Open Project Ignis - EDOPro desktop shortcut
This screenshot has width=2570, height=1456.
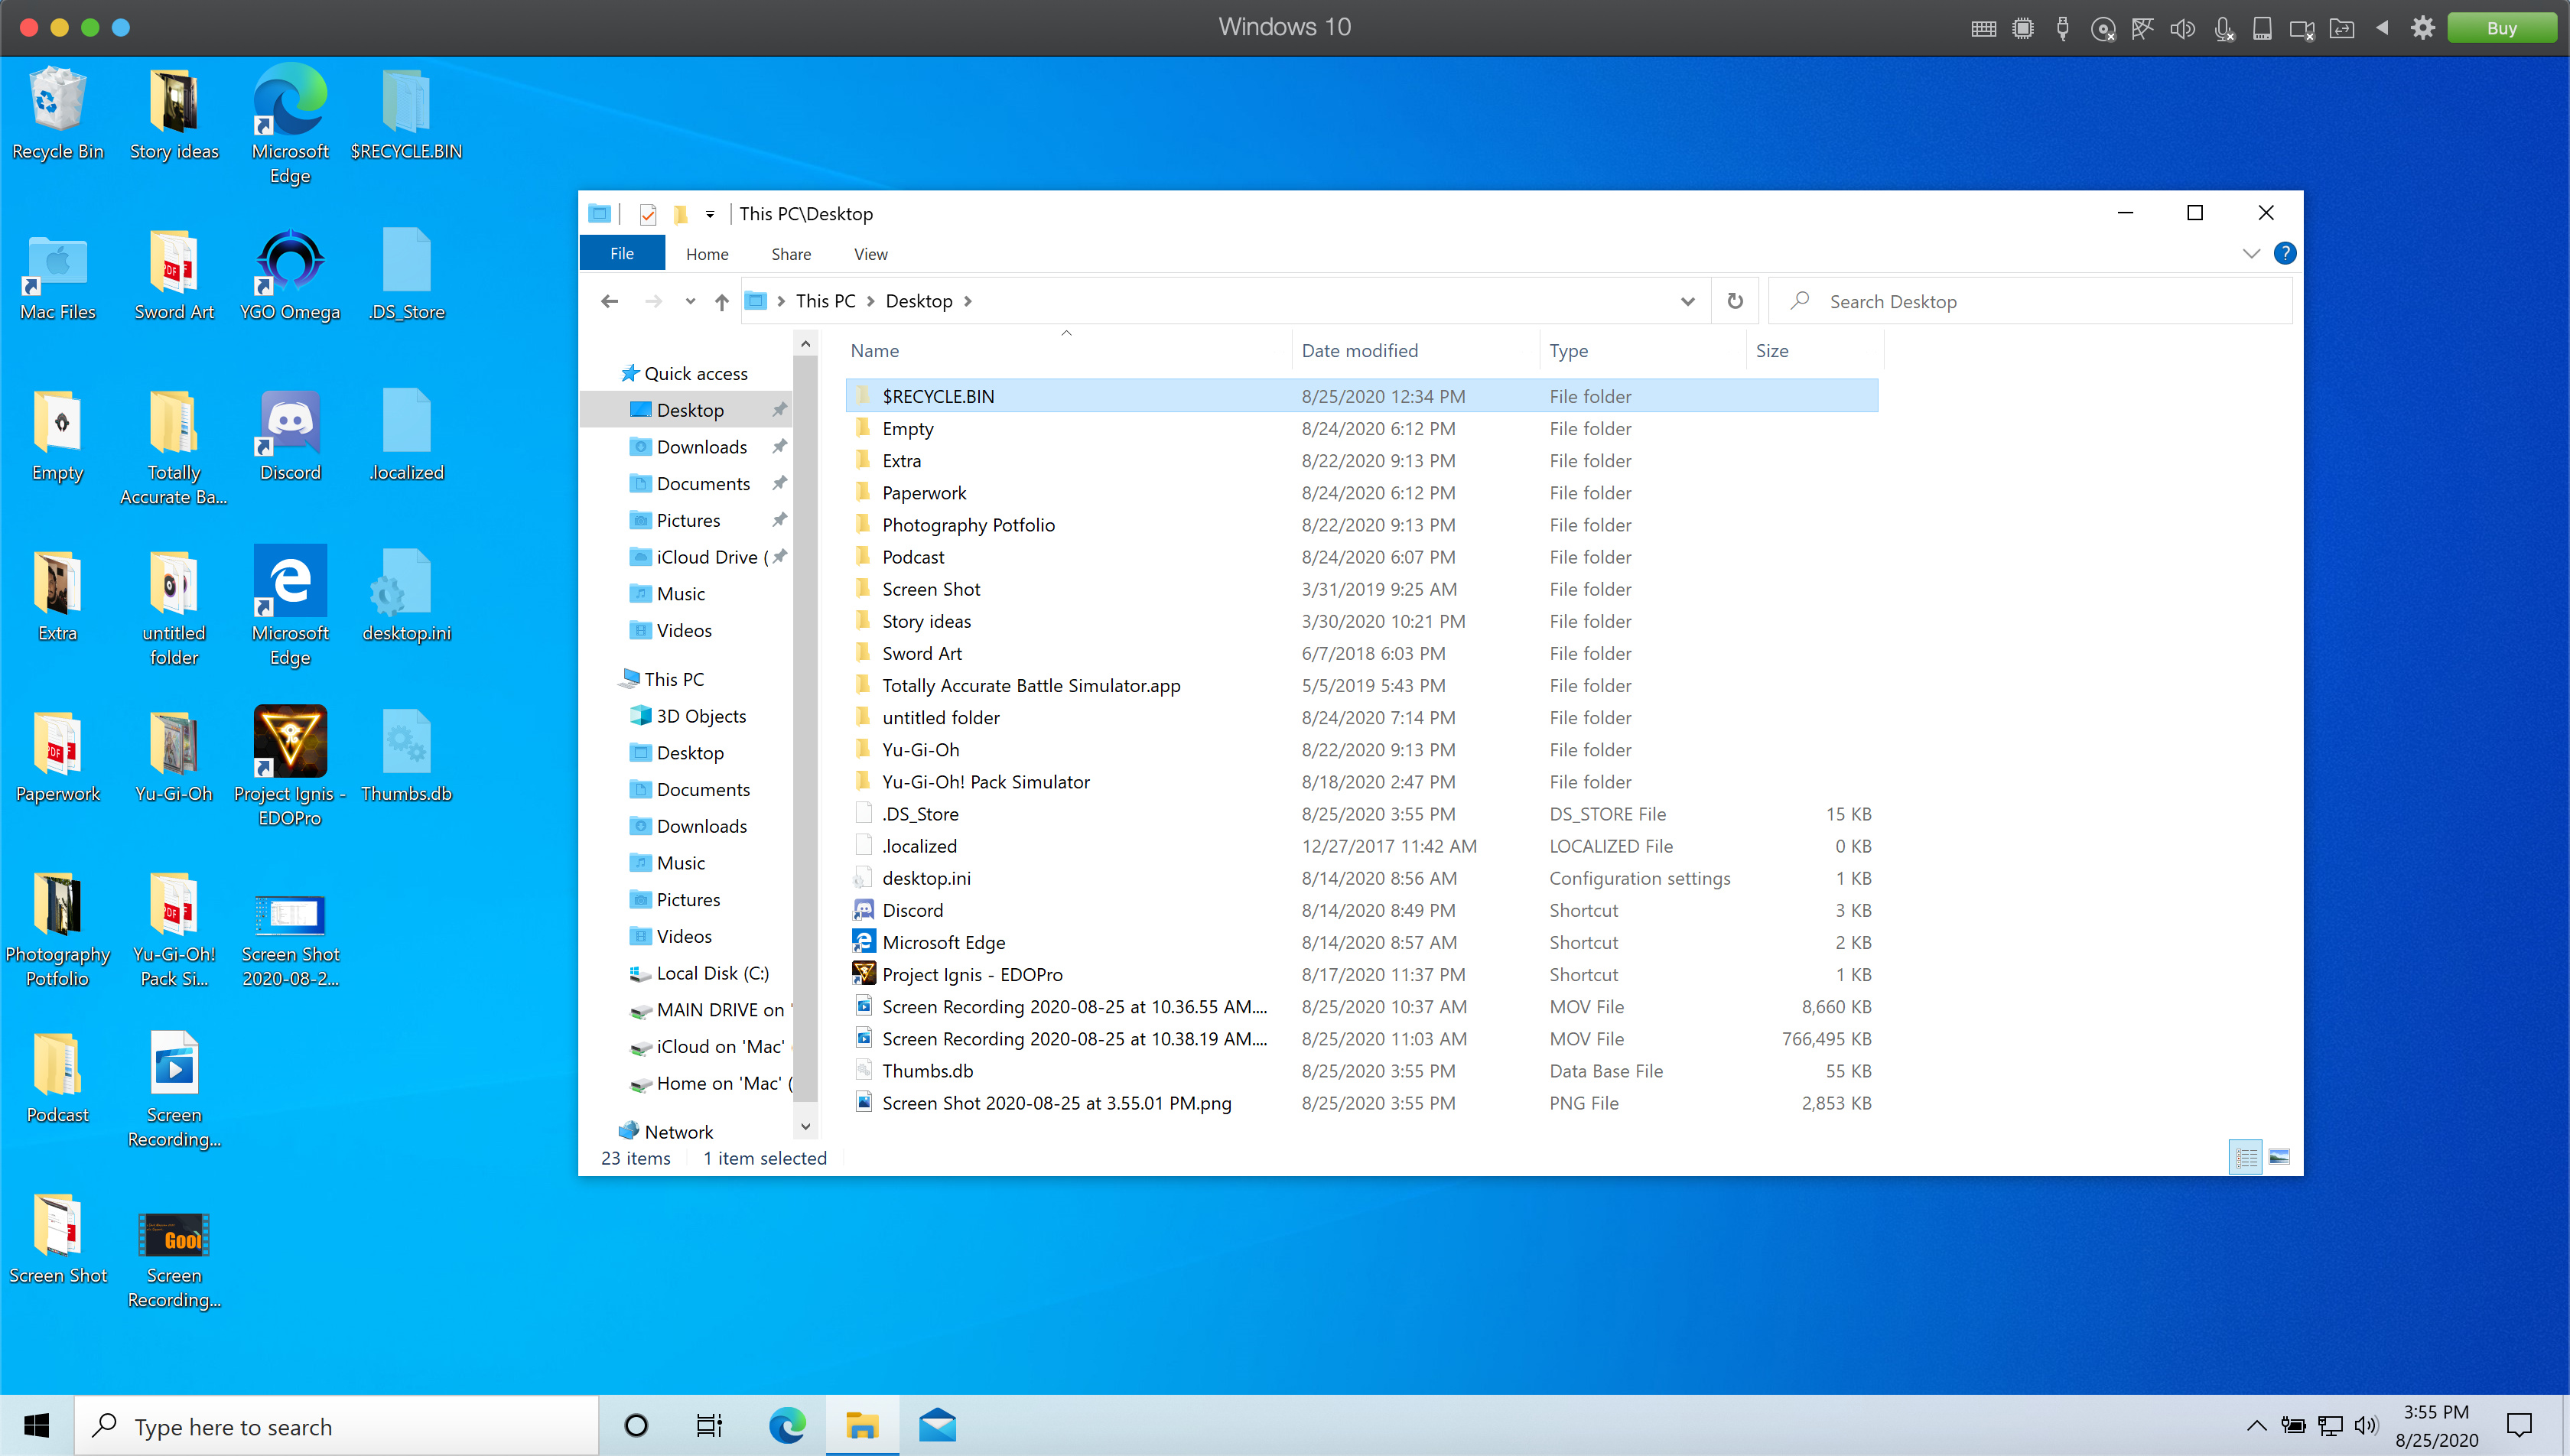[290, 765]
